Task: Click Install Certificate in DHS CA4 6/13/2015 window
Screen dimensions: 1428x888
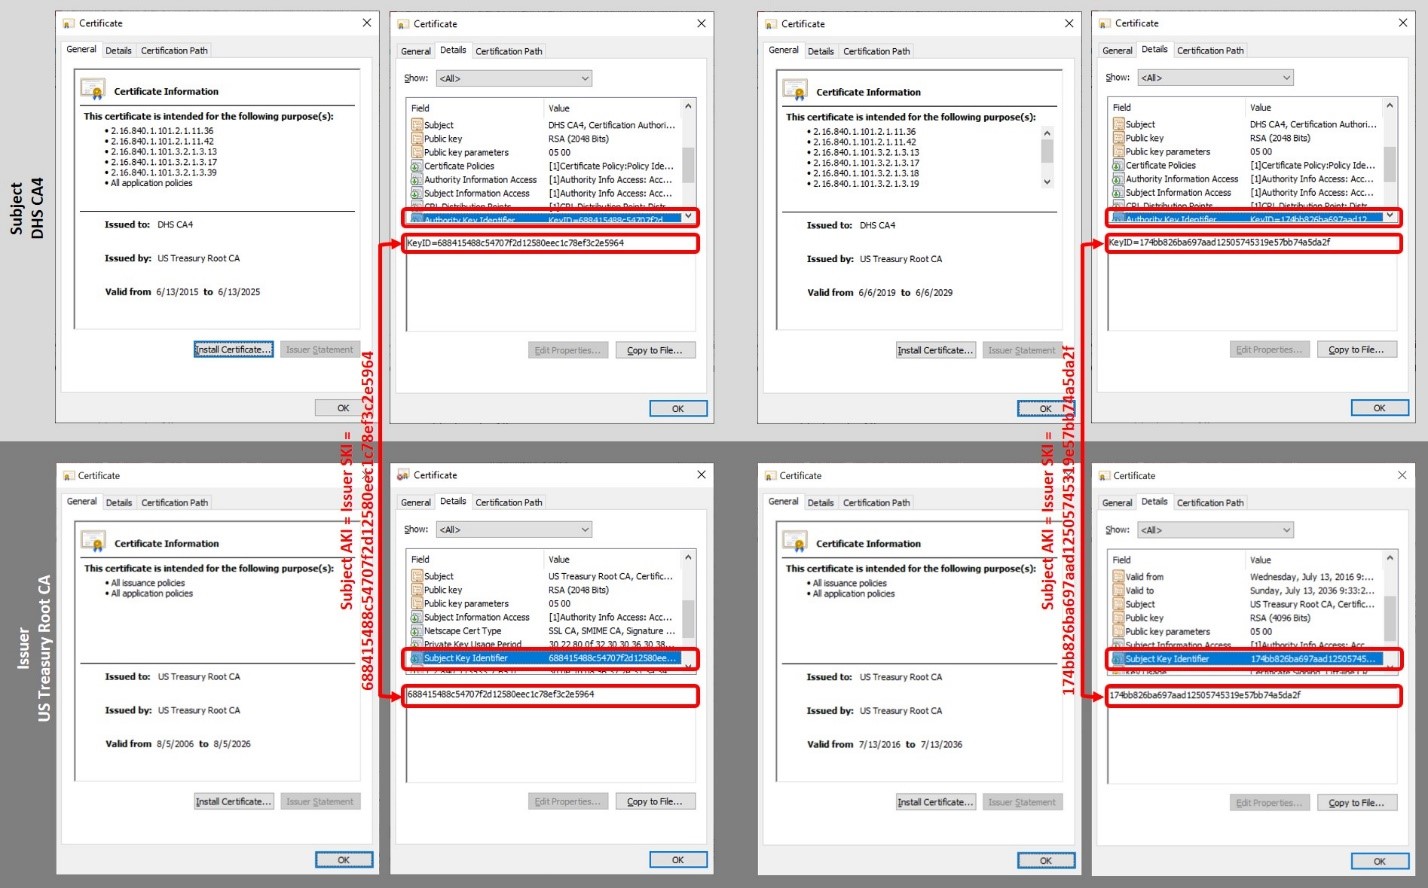Action: 233,350
